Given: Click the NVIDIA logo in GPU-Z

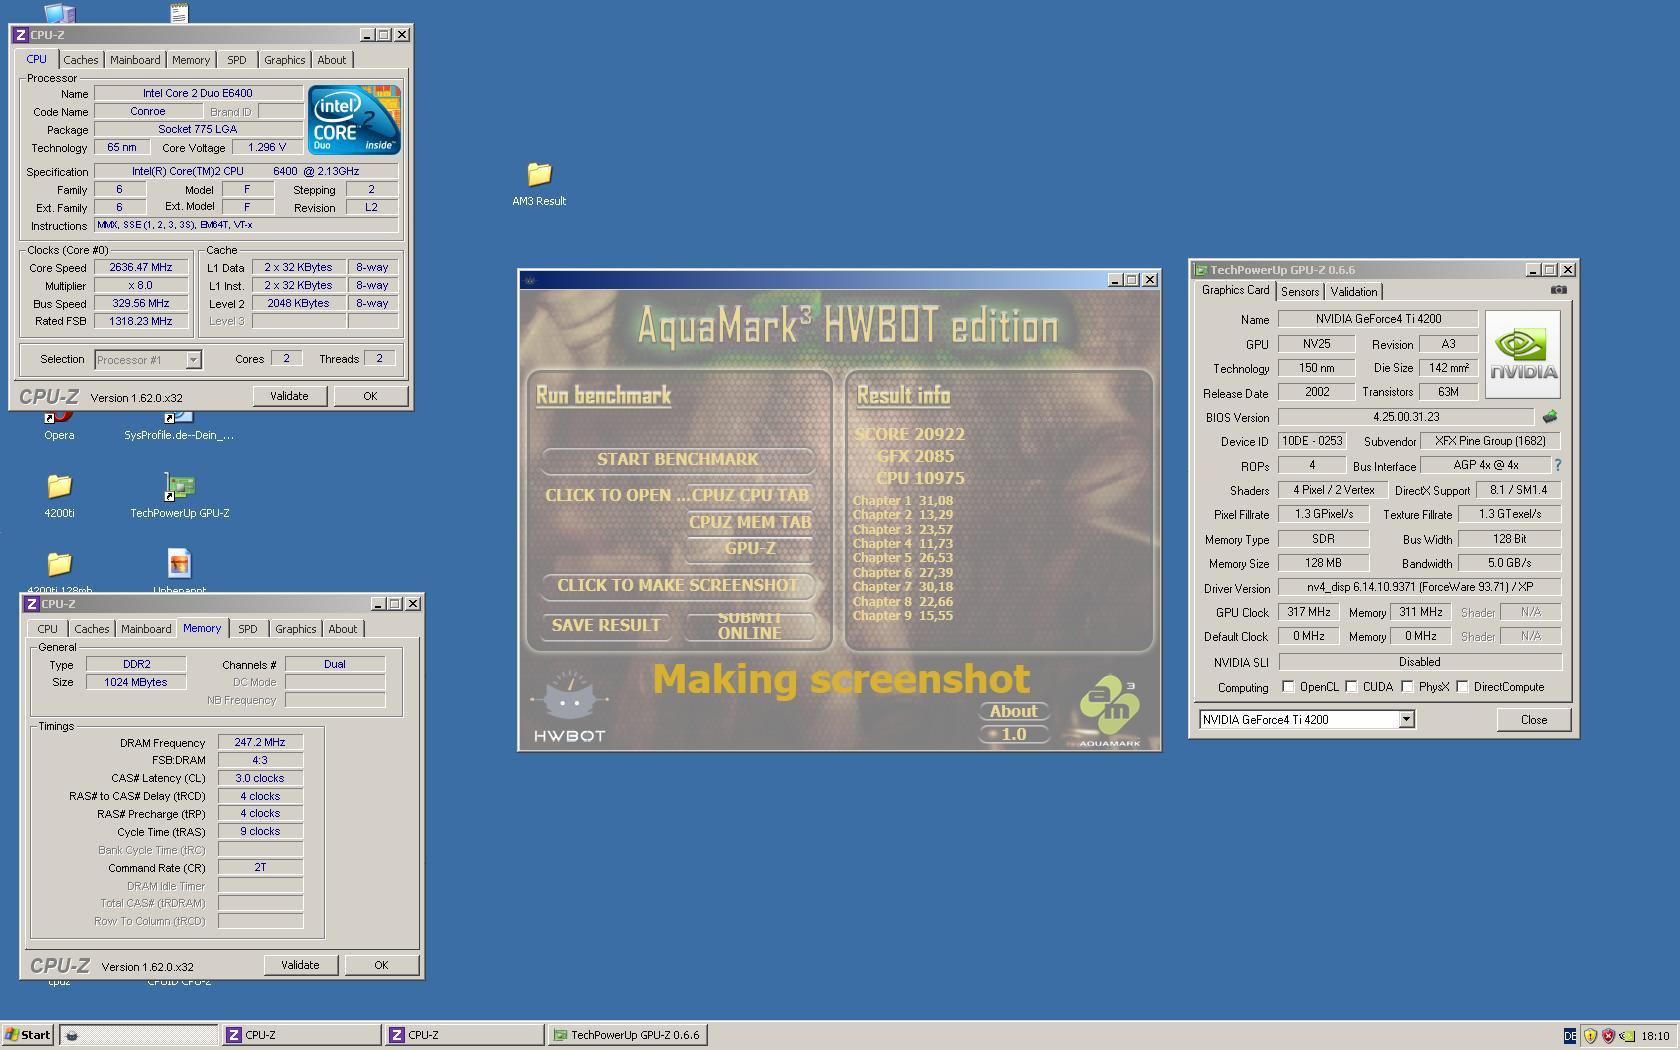Looking at the screenshot, I should tap(1522, 355).
